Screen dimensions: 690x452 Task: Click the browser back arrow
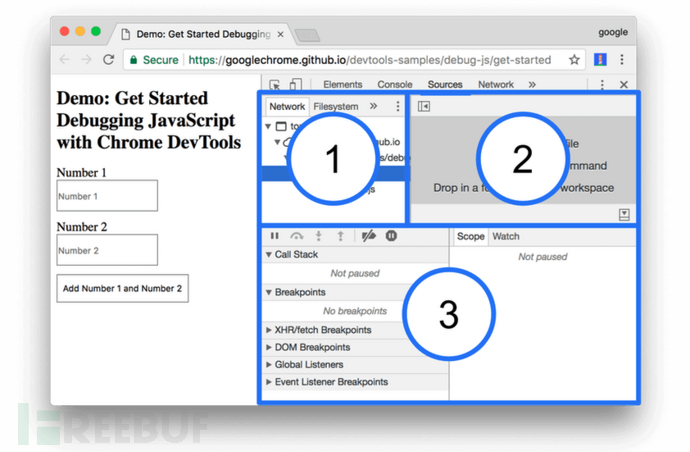pyautogui.click(x=65, y=59)
